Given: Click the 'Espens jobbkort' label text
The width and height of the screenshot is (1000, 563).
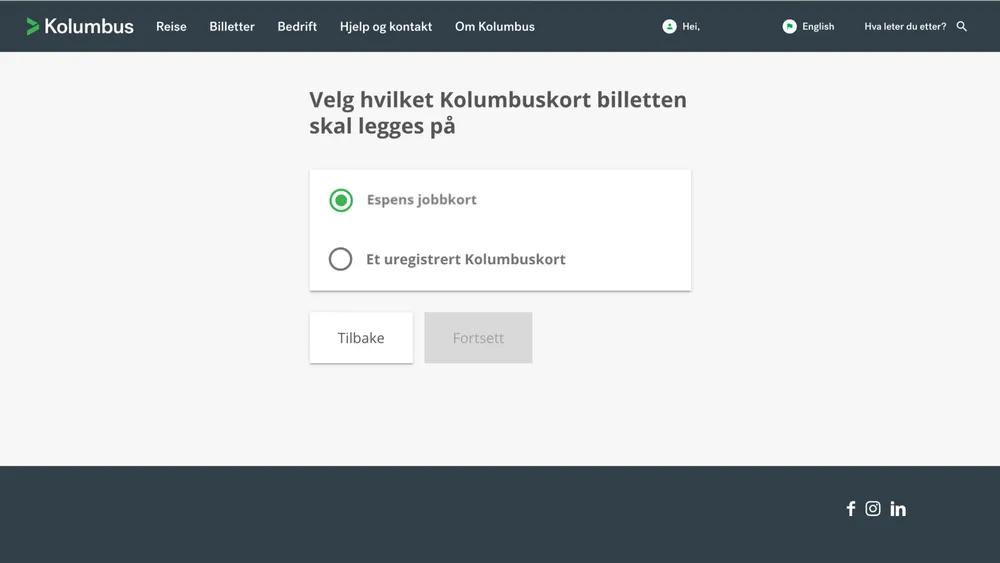Looking at the screenshot, I should pos(421,200).
